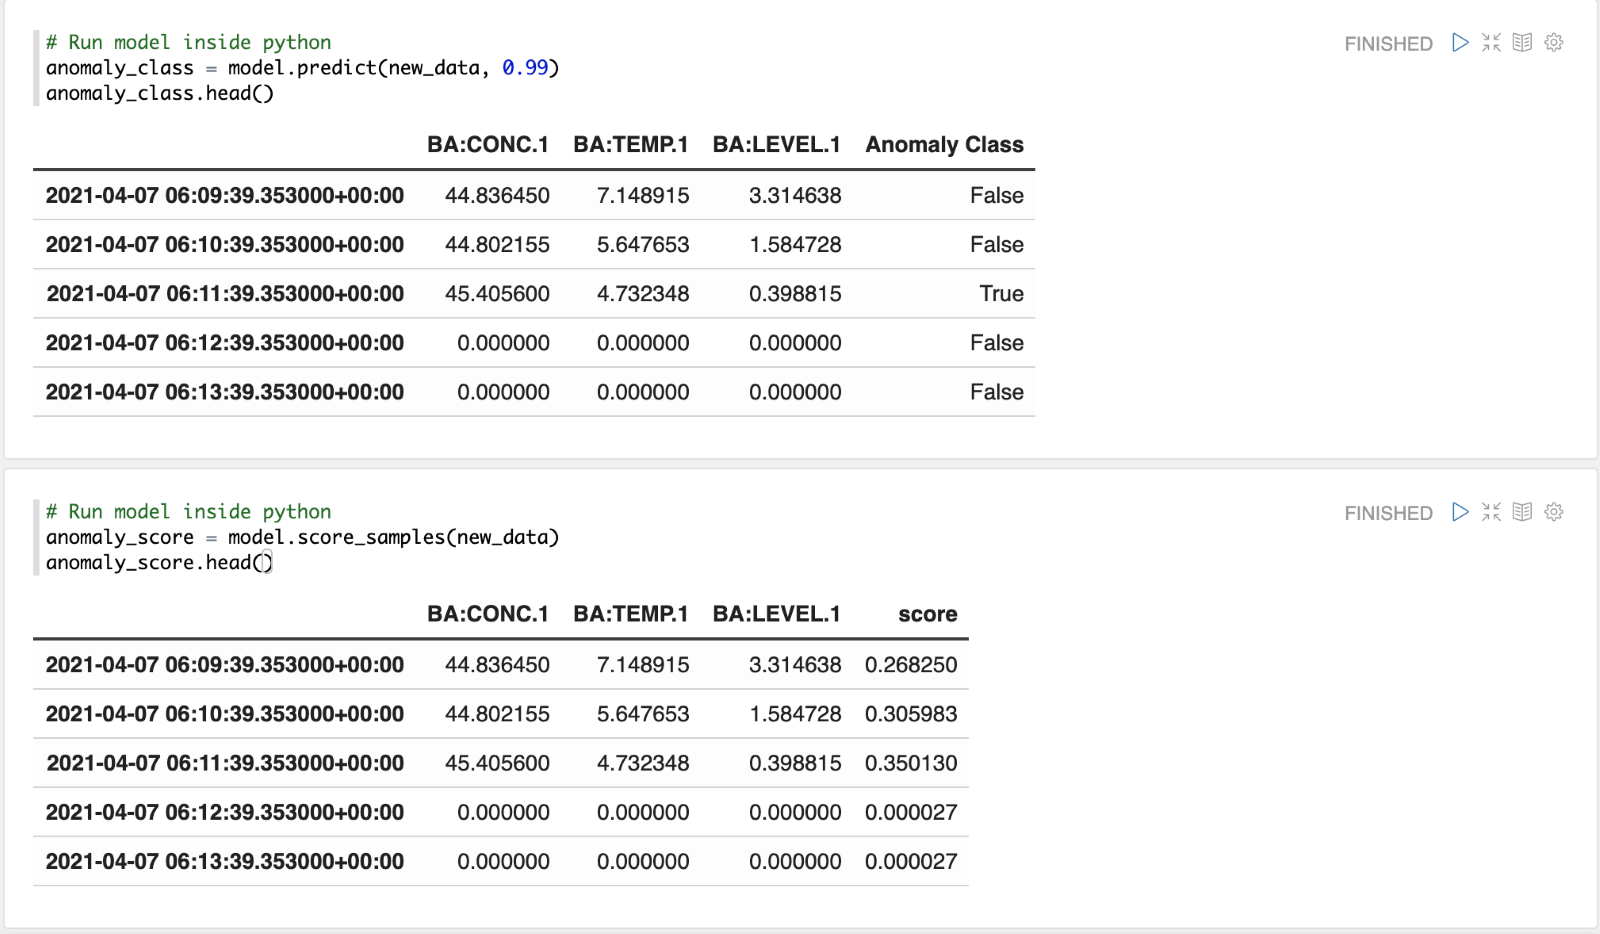This screenshot has height=934, width=1600.
Task: Click FINISHED status of the second paragraph
Action: [x=1388, y=513]
